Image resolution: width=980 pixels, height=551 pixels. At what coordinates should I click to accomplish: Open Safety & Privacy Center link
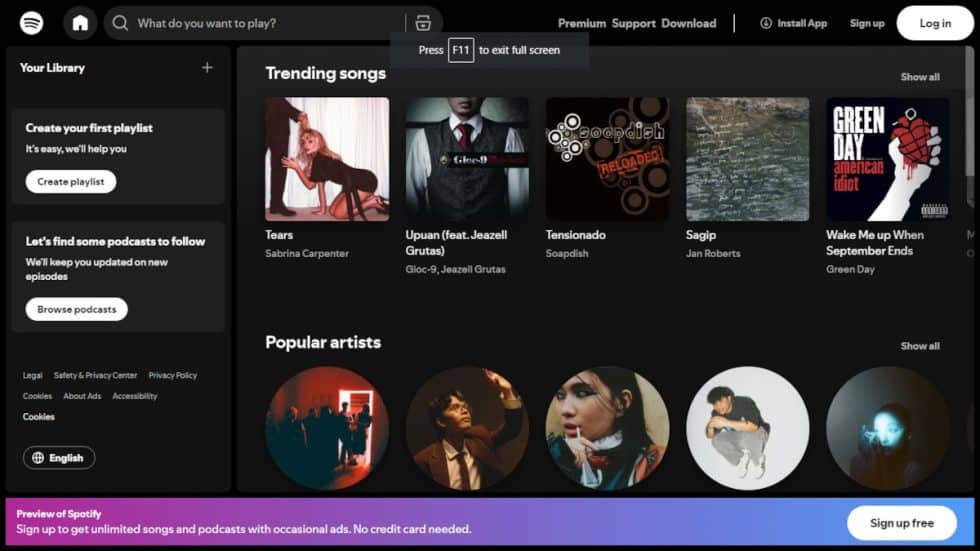click(95, 375)
